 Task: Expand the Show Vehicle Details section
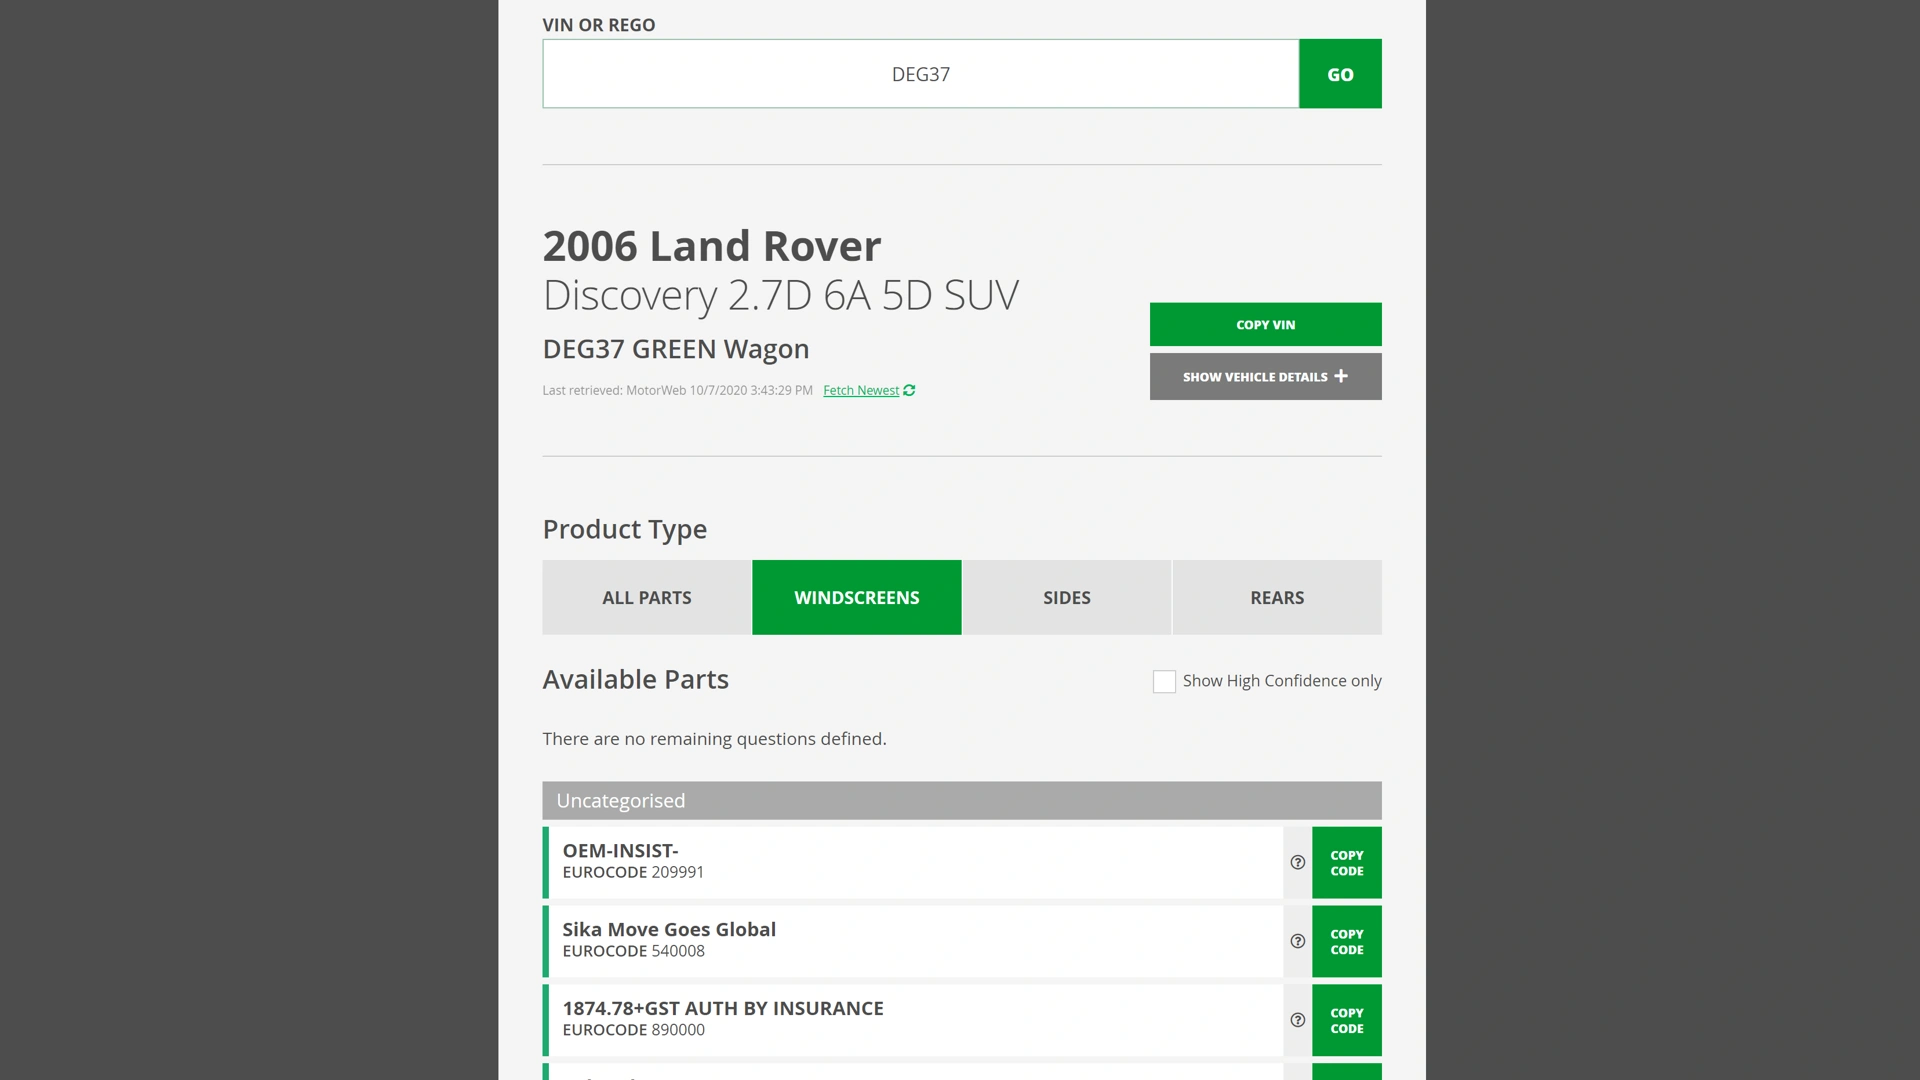pos(1265,376)
